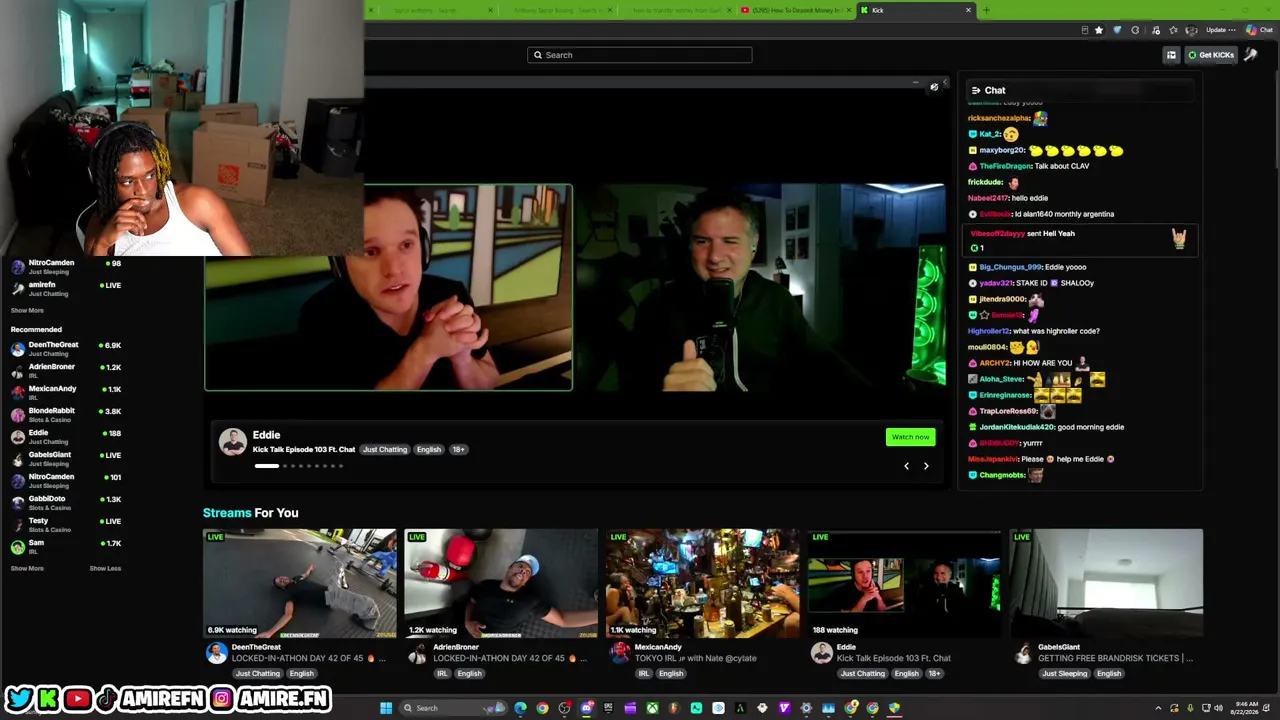Click the browser Copilot Chat button
Image resolution: width=1280 pixels, height=720 pixels.
1261,30
